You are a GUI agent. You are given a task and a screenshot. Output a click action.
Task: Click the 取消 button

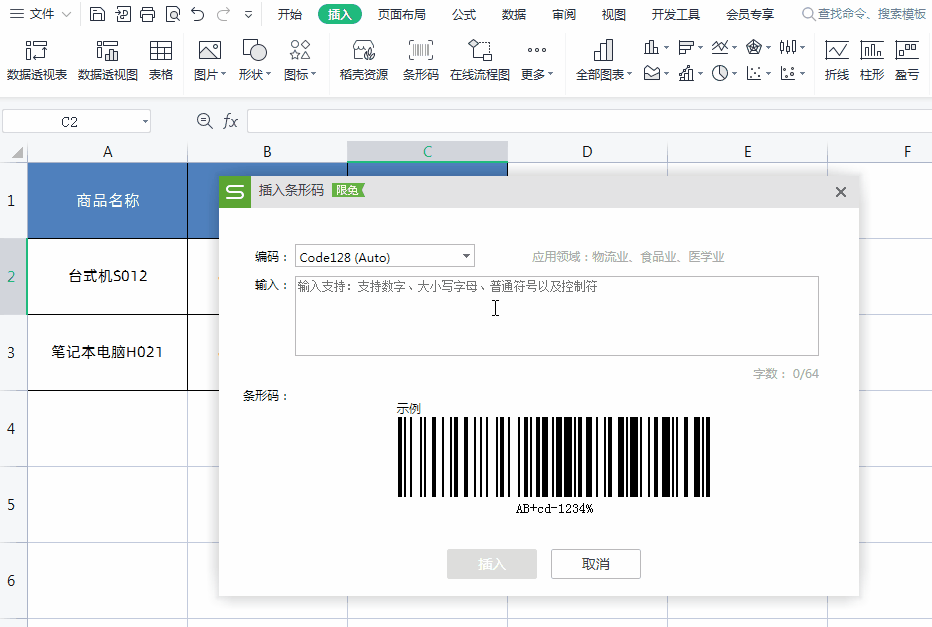(x=596, y=563)
